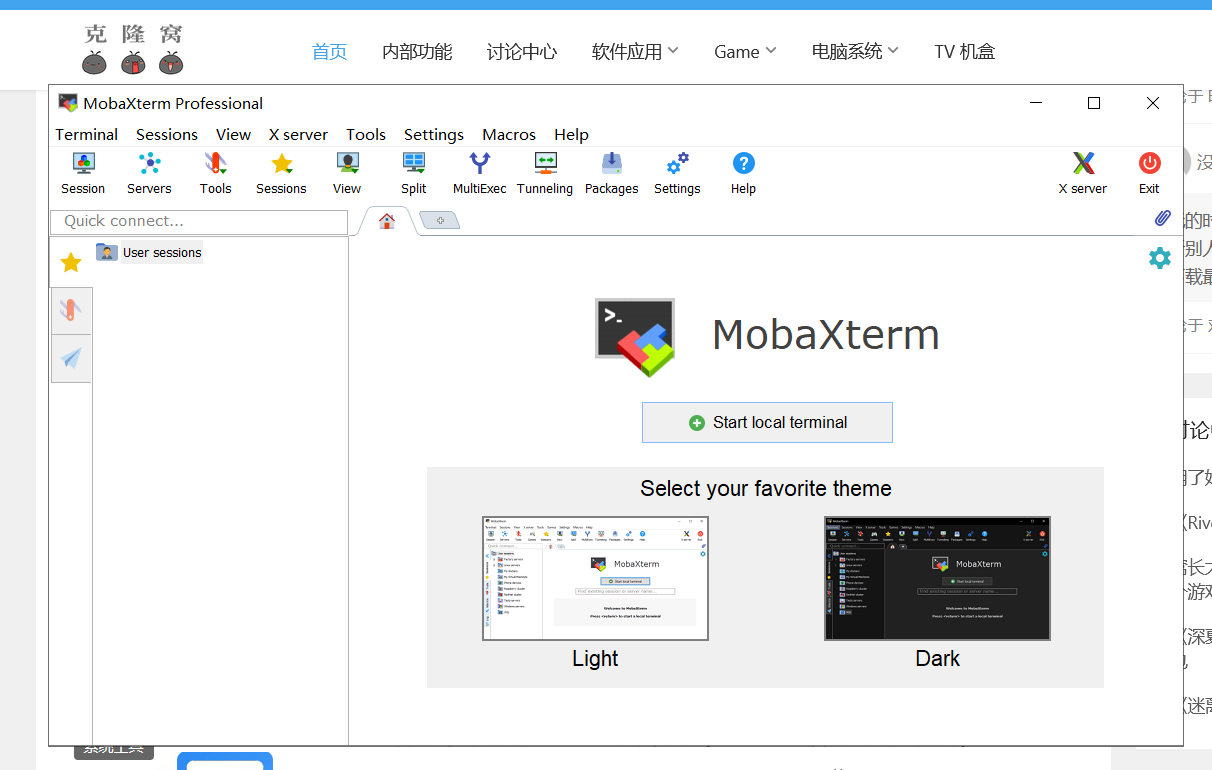Open TV 机盒 in website navigation

[965, 52]
